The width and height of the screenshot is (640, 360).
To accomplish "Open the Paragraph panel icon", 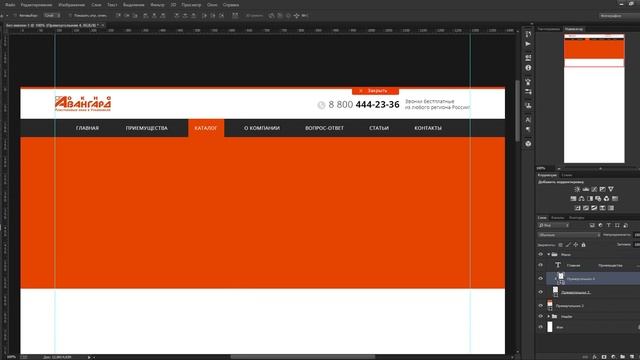I will tap(528, 129).
